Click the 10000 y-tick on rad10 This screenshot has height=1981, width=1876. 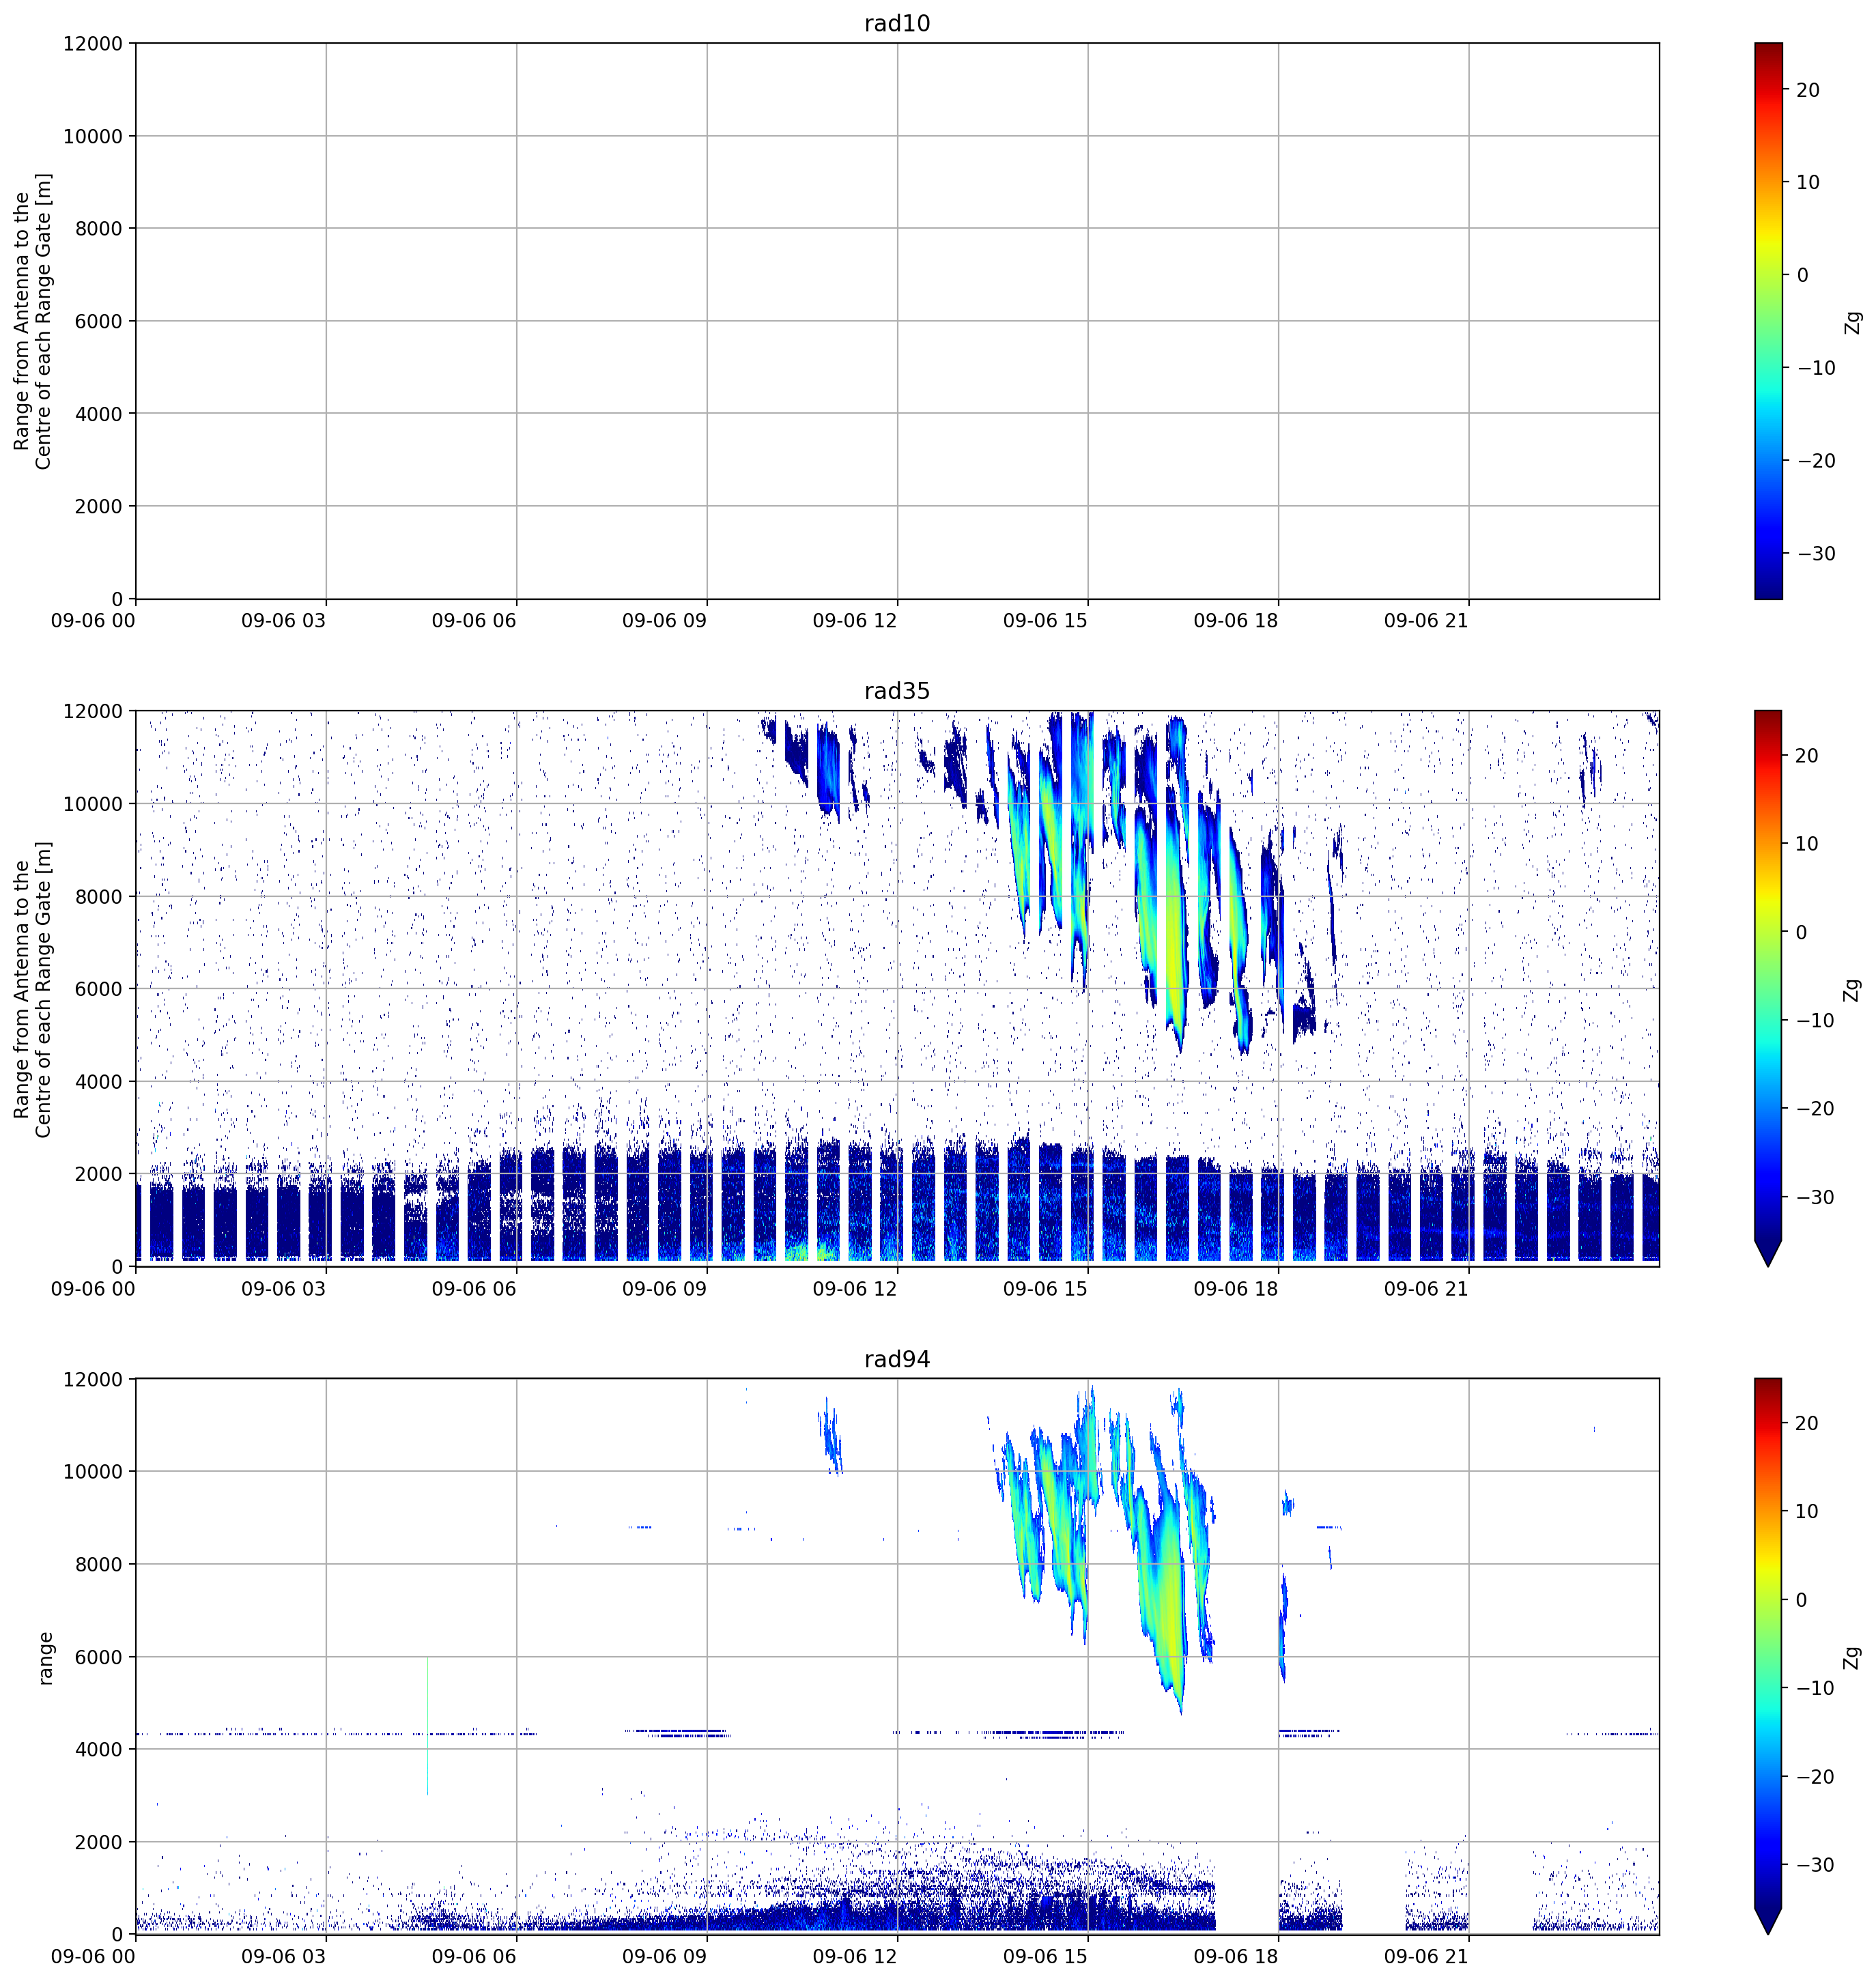[x=93, y=136]
